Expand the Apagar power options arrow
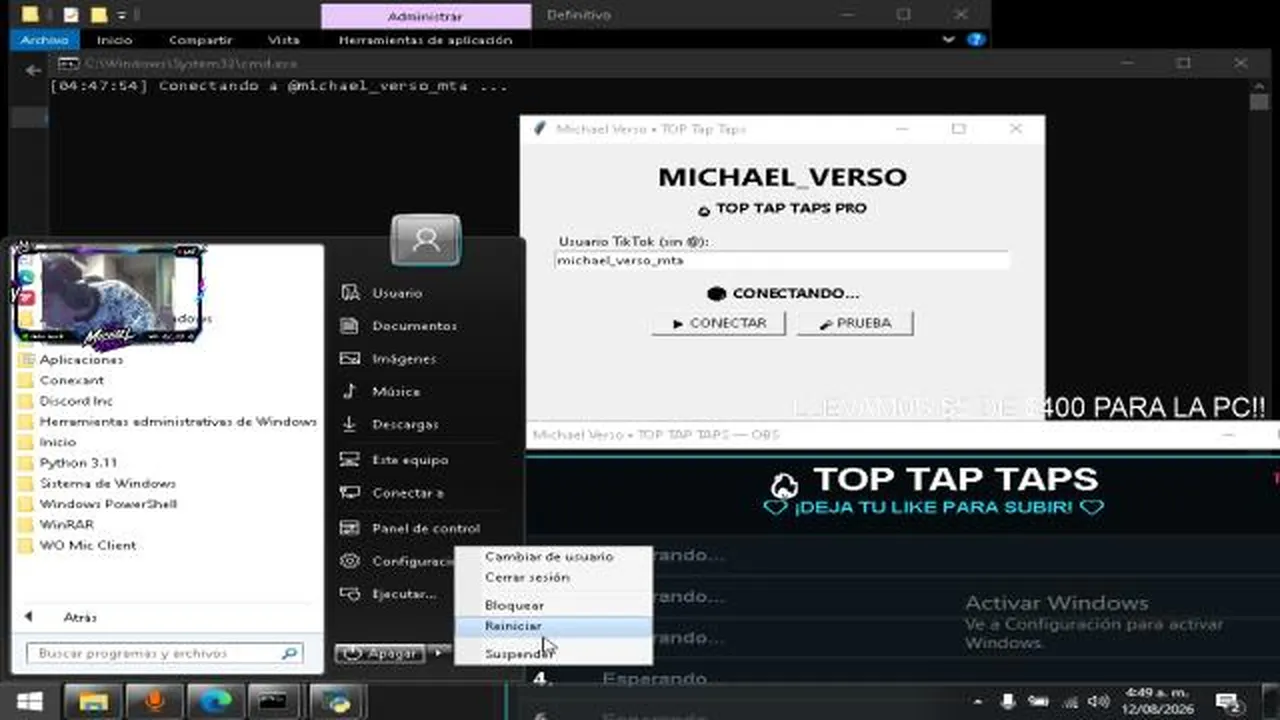 438,654
